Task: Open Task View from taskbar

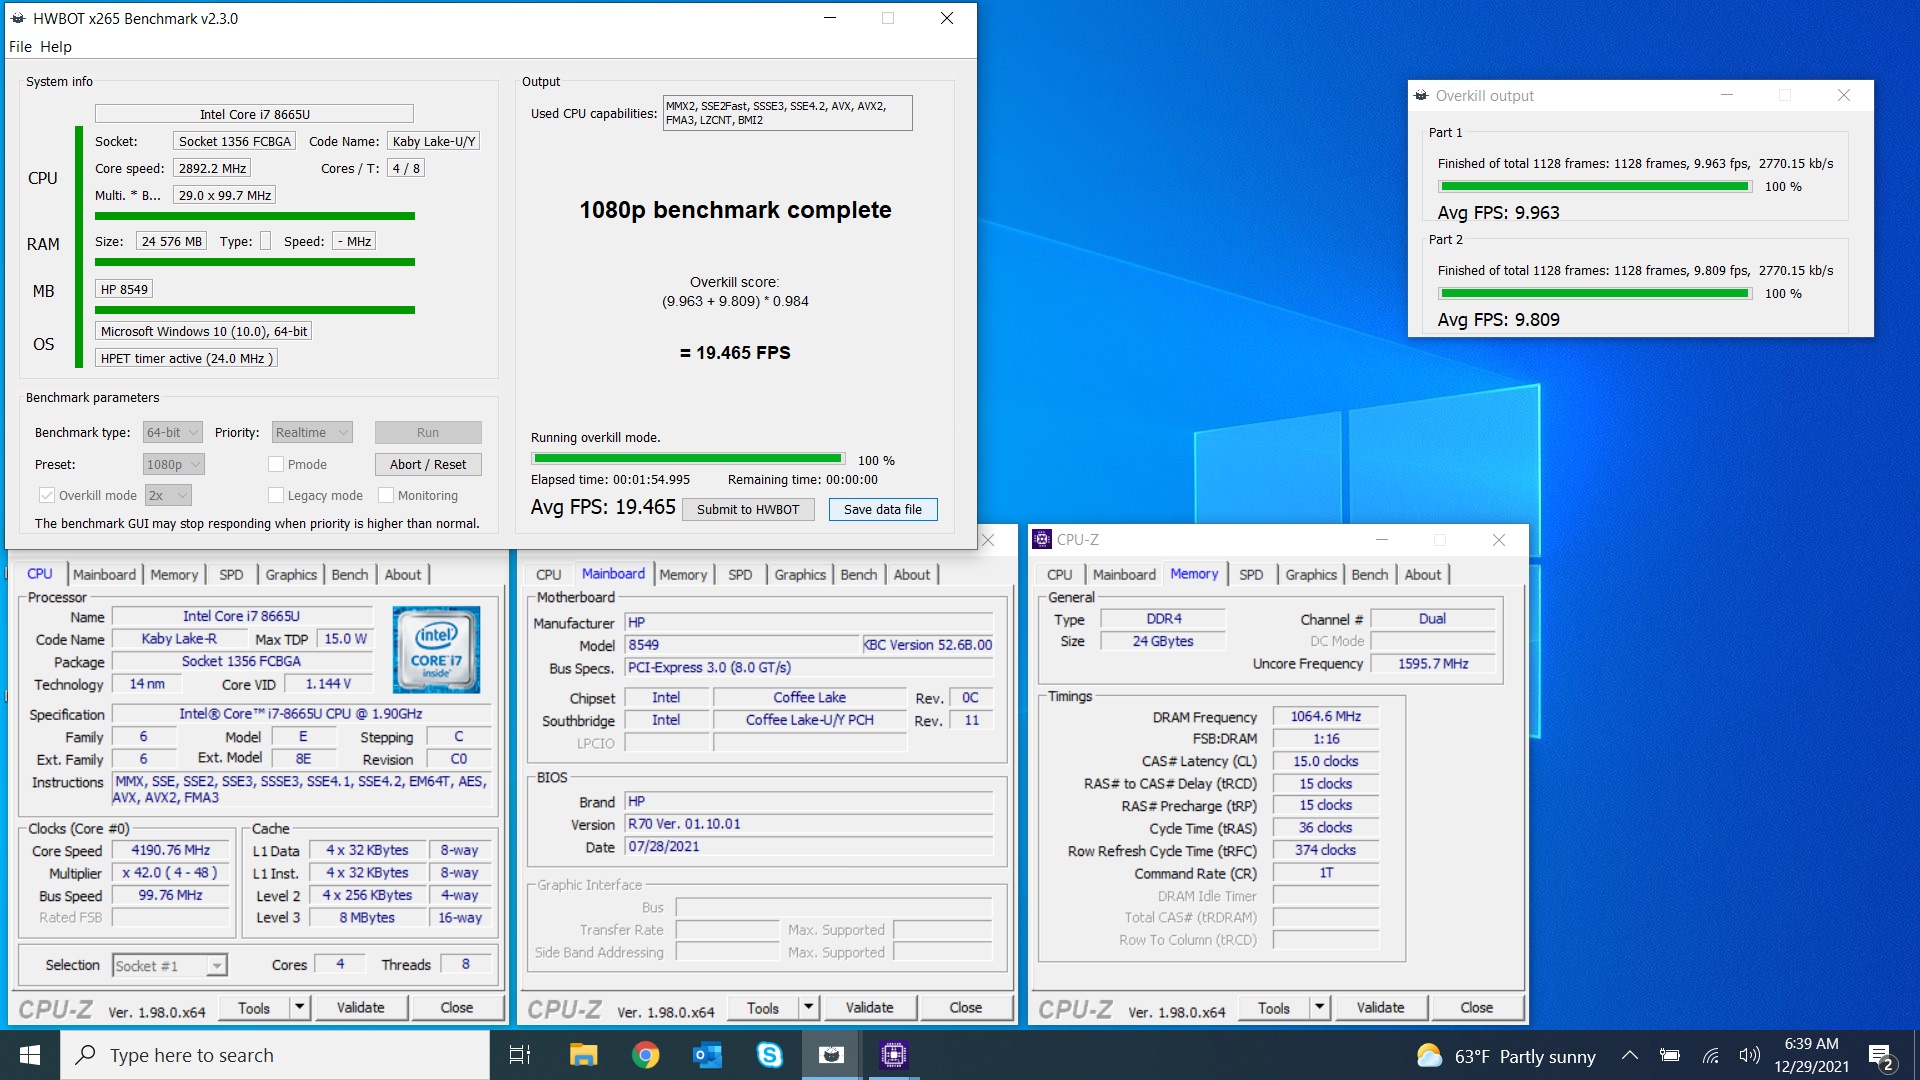Action: coord(520,1055)
